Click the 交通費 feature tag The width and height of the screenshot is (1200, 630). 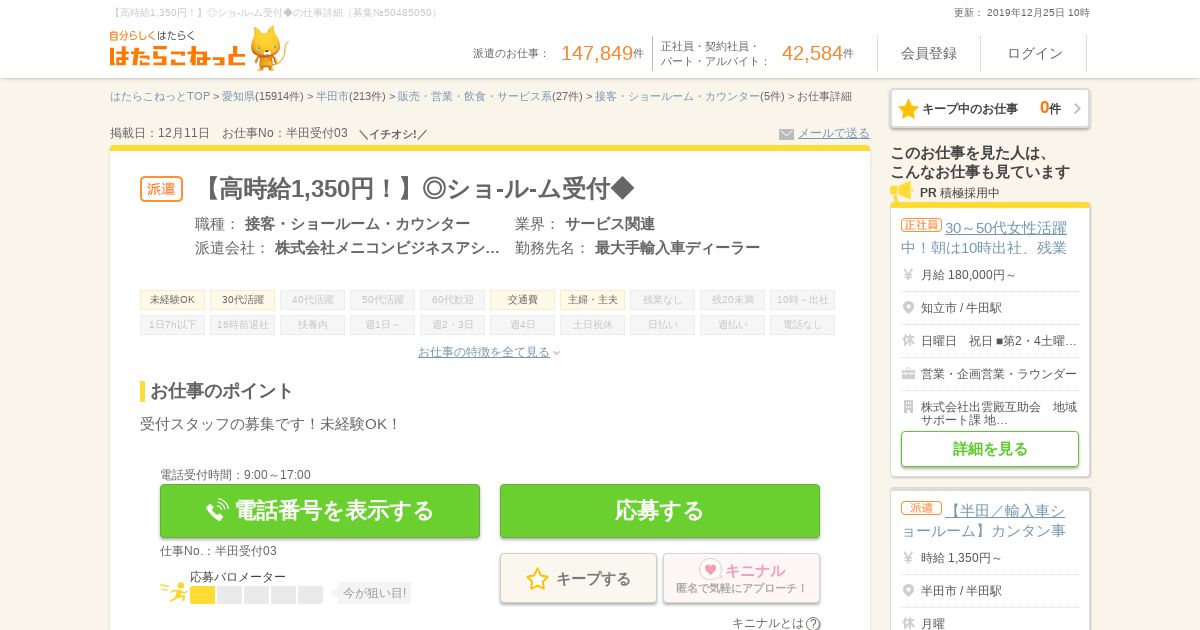pyautogui.click(x=522, y=300)
